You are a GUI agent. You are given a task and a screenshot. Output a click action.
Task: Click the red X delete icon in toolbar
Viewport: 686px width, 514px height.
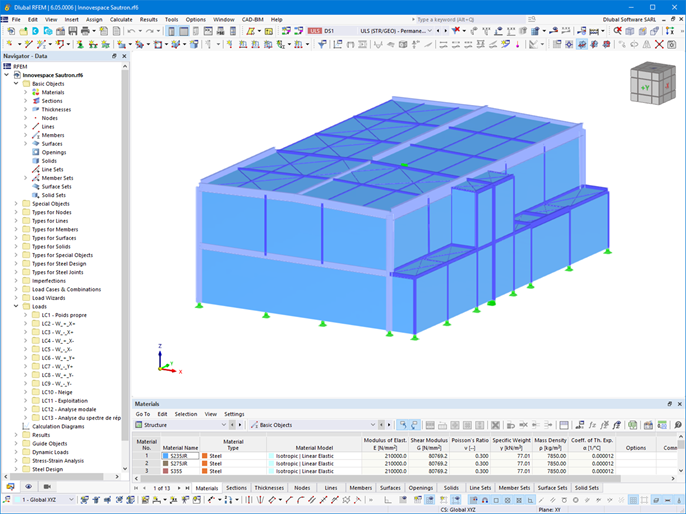tap(659, 44)
